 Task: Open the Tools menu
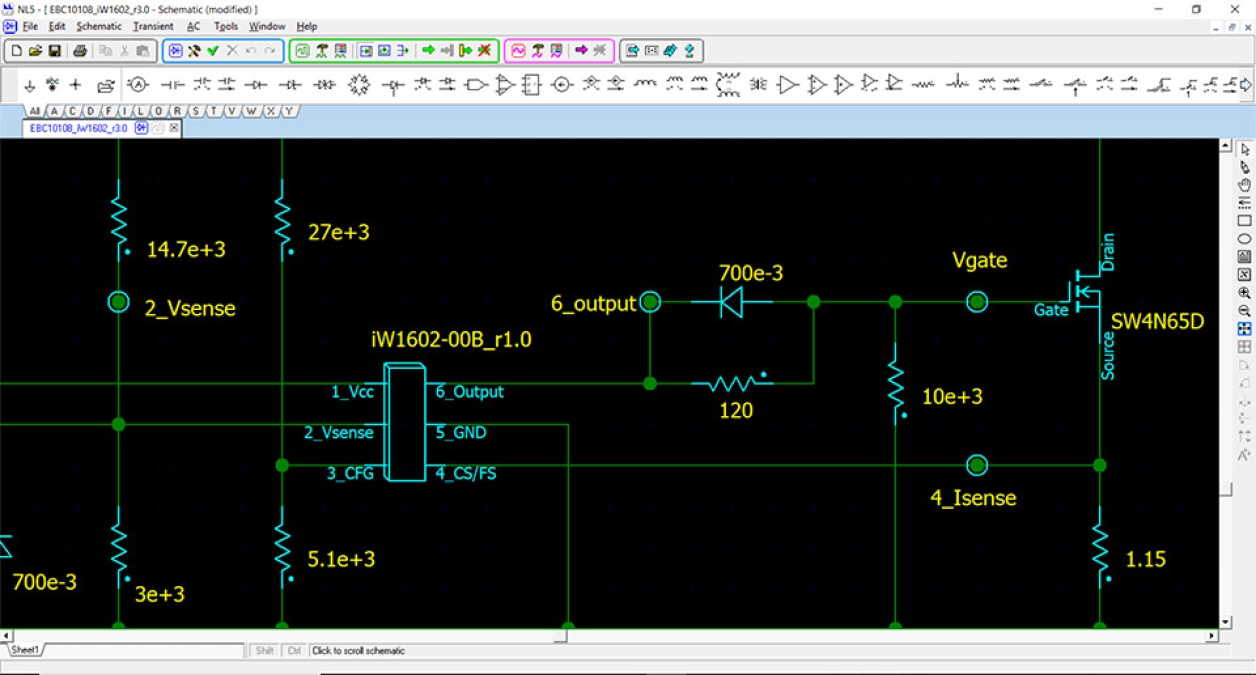point(226,26)
